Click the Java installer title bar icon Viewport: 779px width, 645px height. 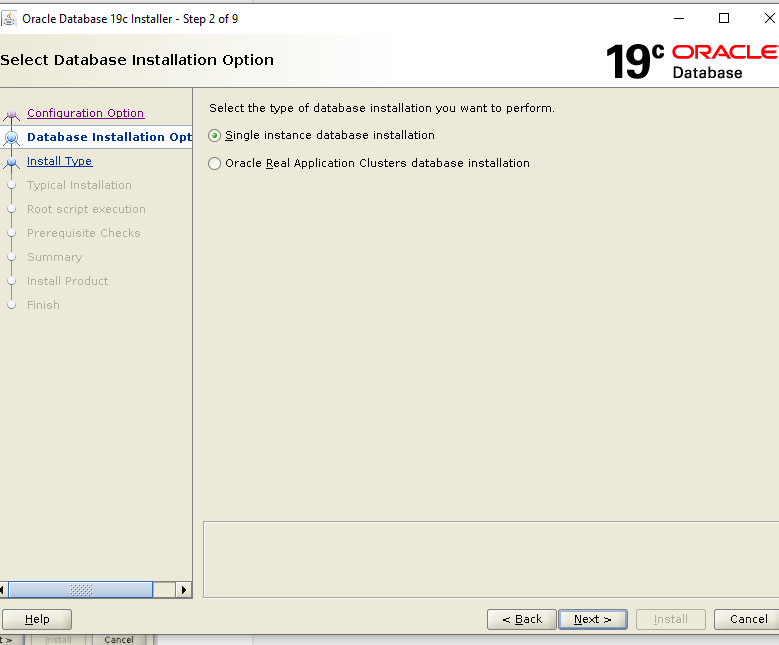(x=8, y=19)
